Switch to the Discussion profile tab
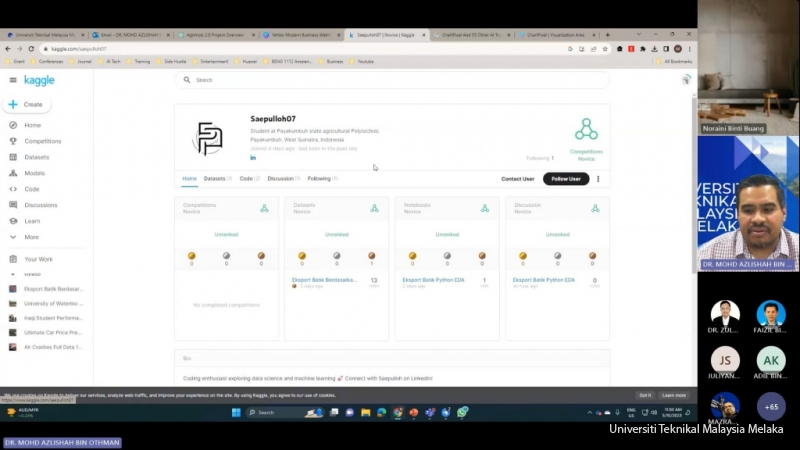Screen dimensions: 800x450 pyautogui.click(x=281, y=179)
